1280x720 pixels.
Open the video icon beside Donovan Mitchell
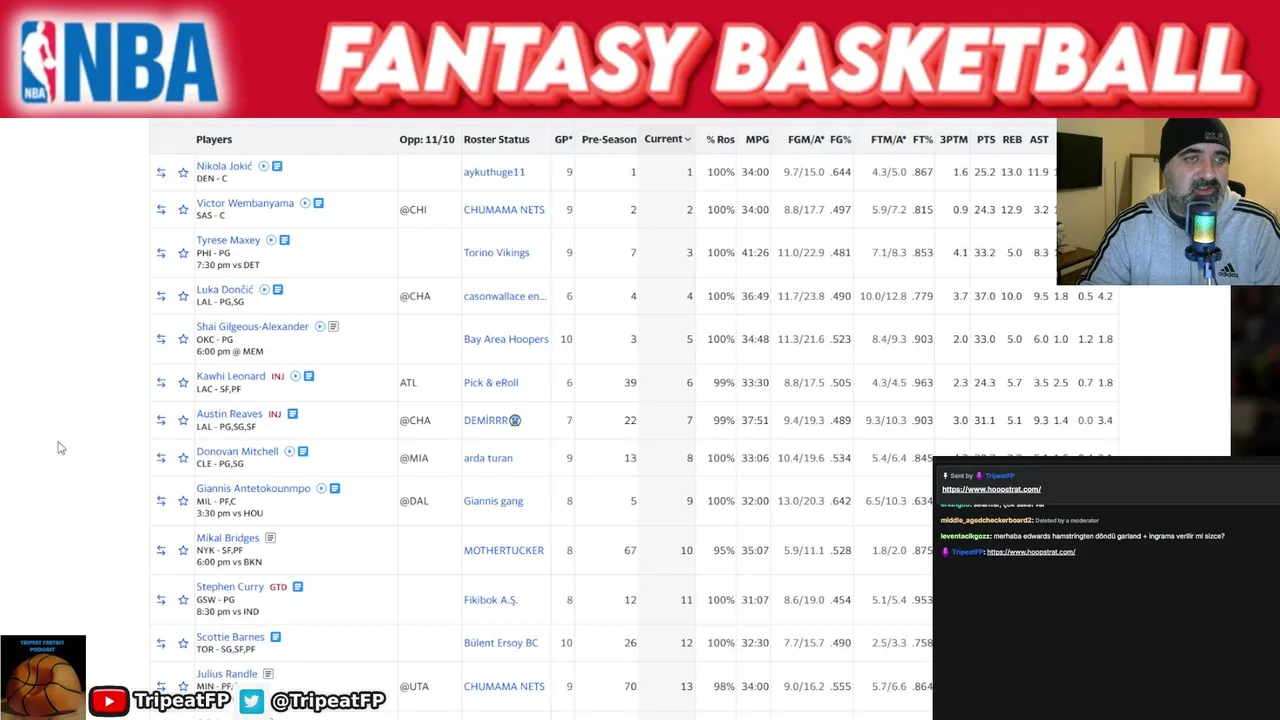[x=289, y=452]
